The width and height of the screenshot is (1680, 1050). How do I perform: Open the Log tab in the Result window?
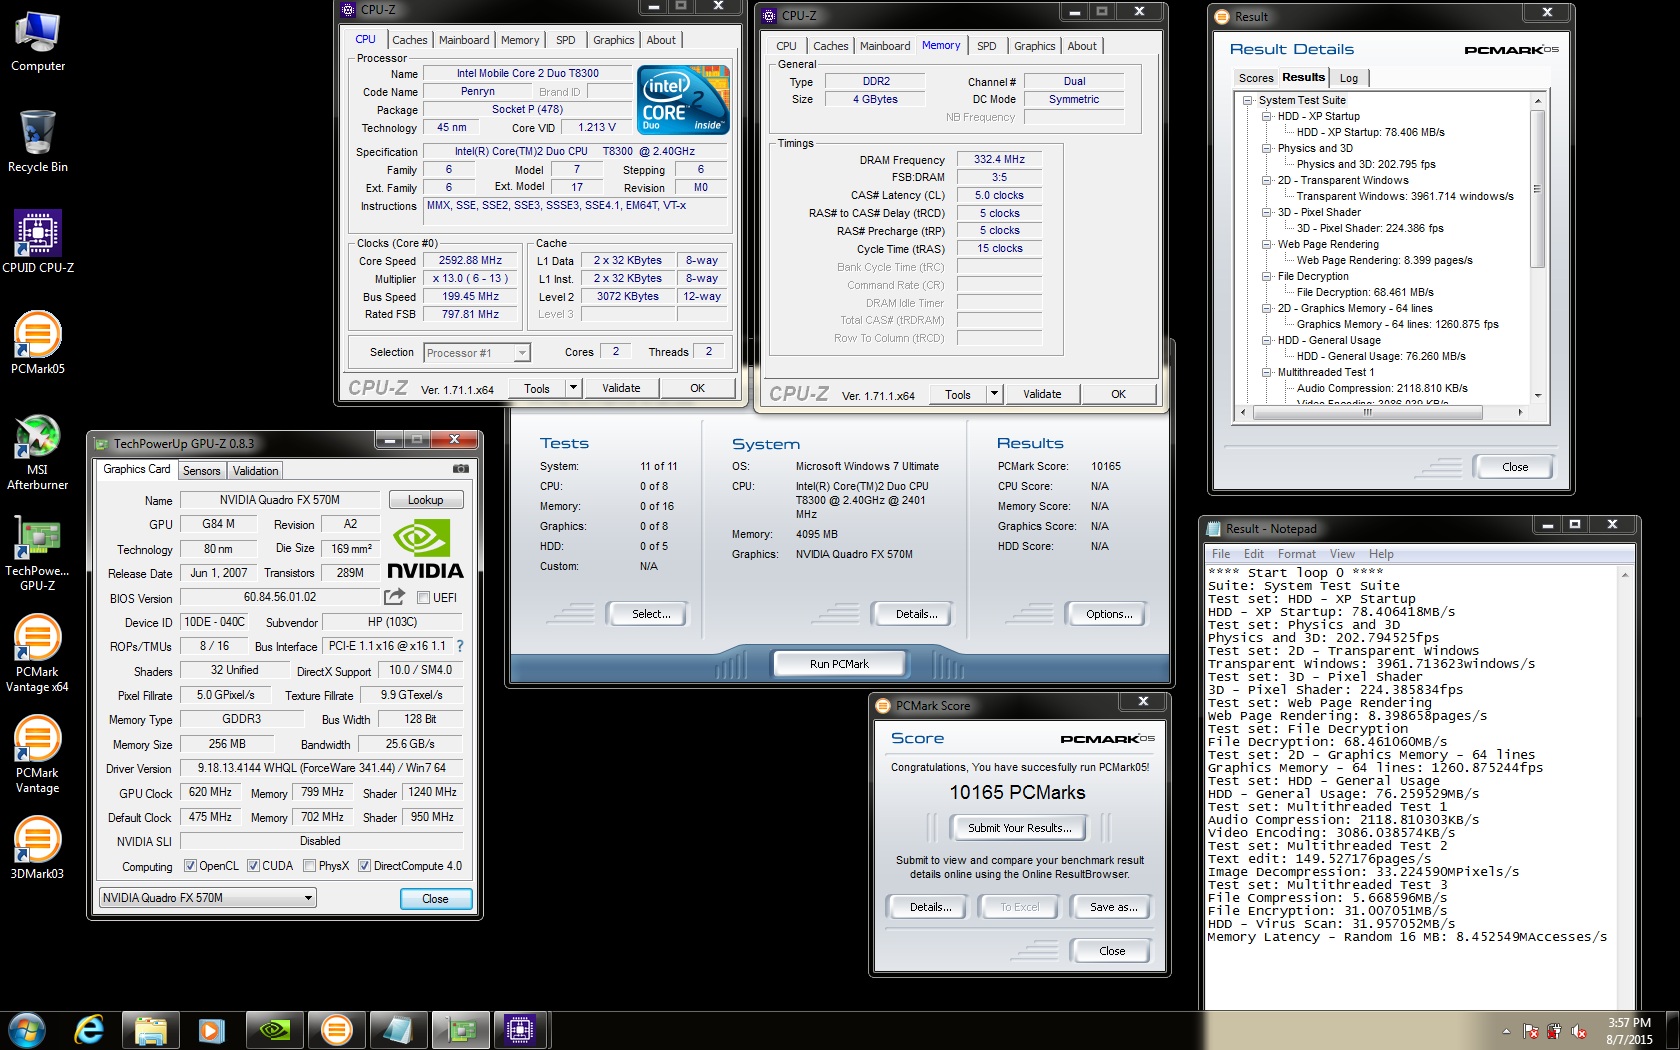coord(1349,78)
